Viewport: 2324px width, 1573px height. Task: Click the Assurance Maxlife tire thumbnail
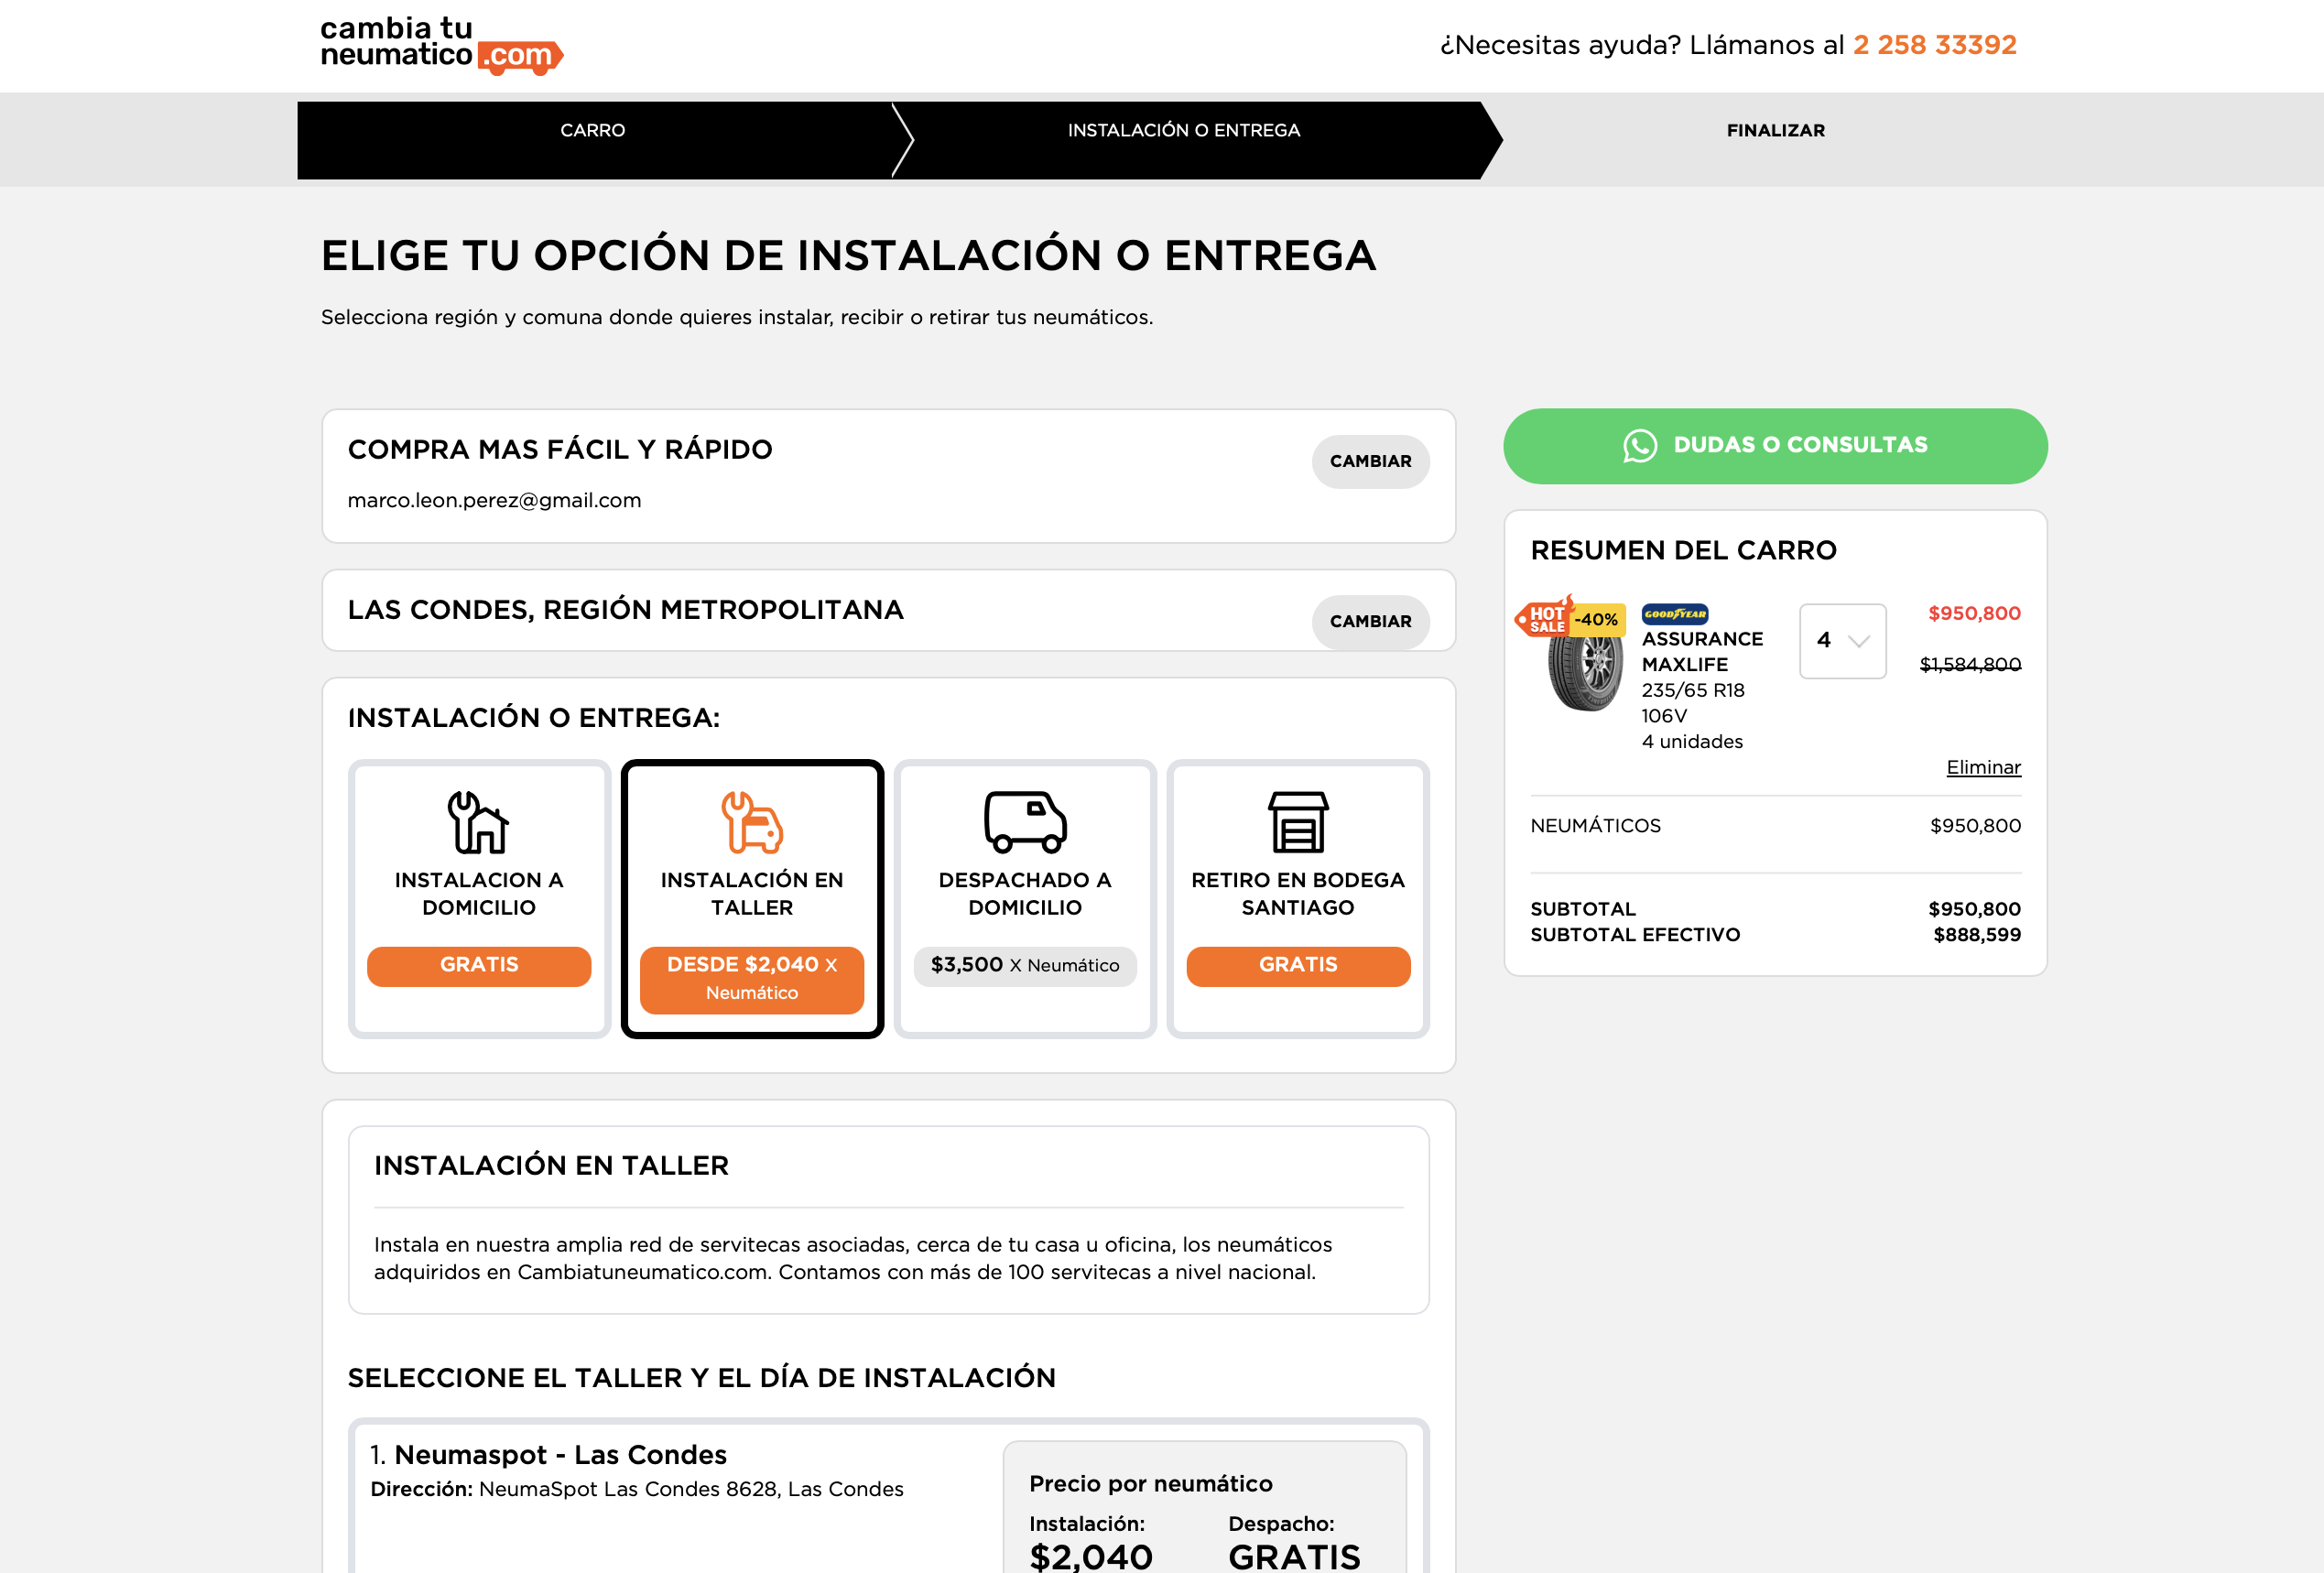point(1584,672)
